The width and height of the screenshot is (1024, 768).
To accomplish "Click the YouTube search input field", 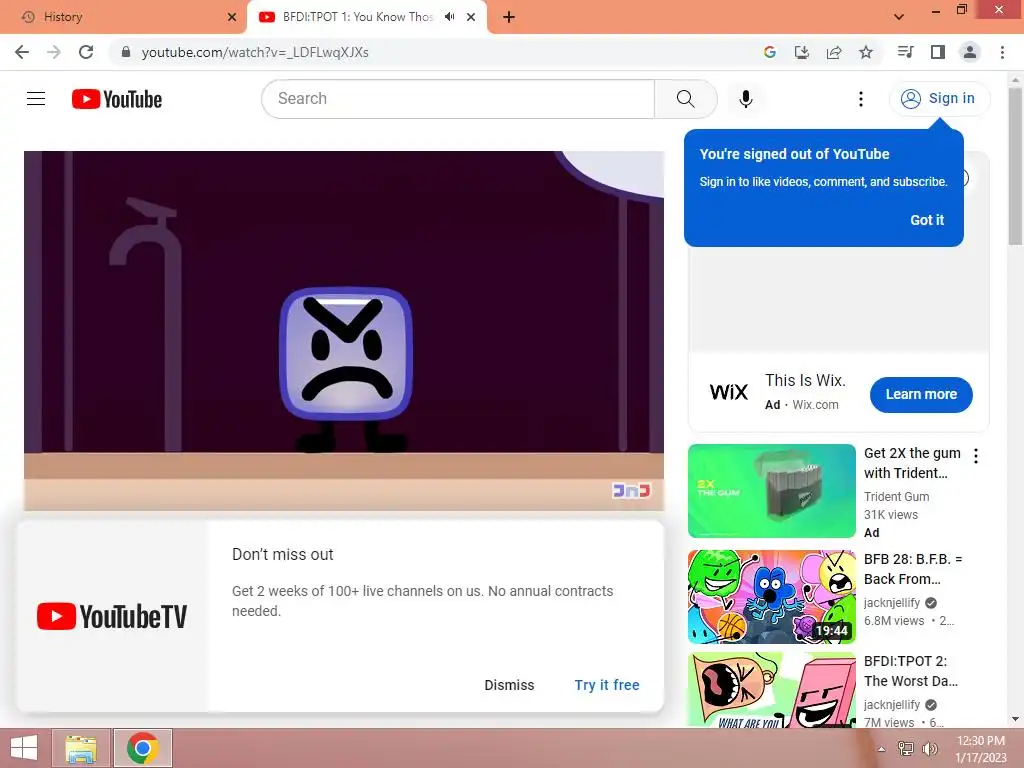I will [x=458, y=99].
